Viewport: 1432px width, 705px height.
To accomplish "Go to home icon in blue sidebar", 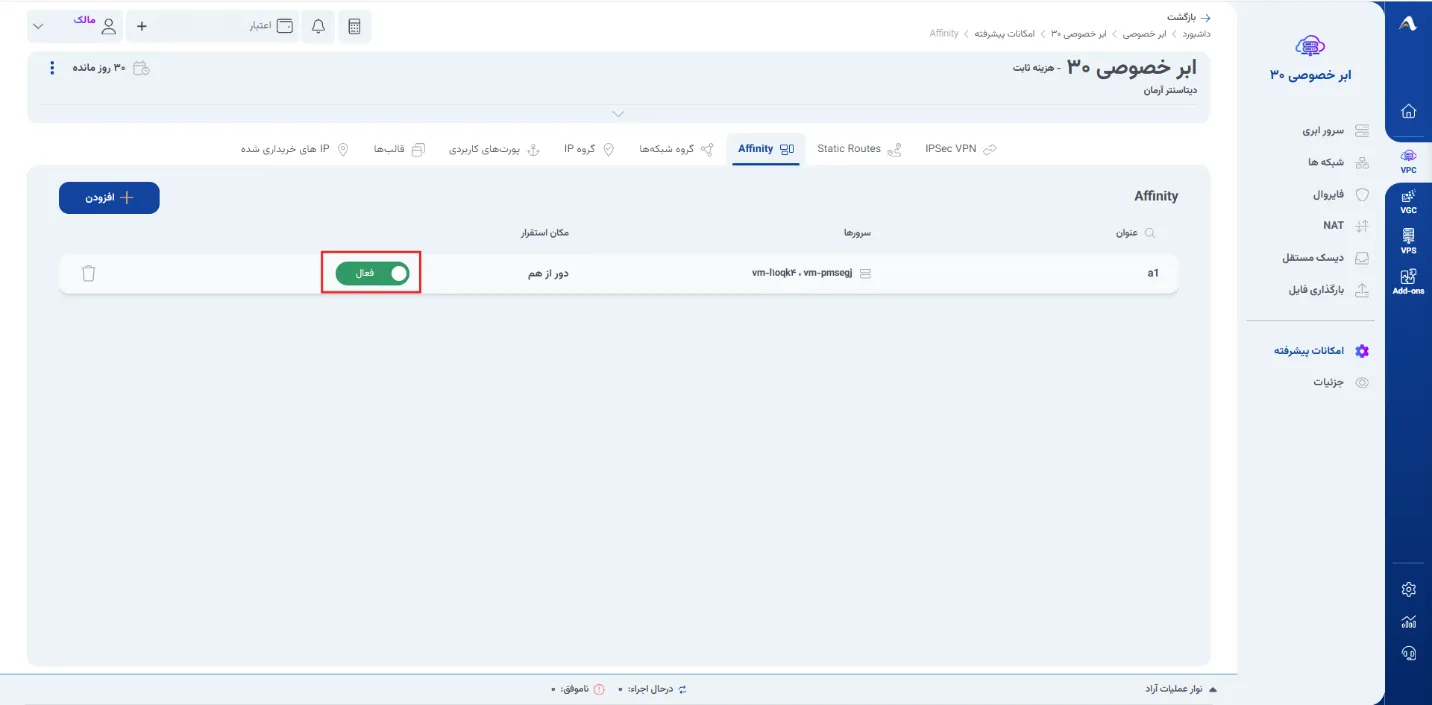I will 1409,111.
